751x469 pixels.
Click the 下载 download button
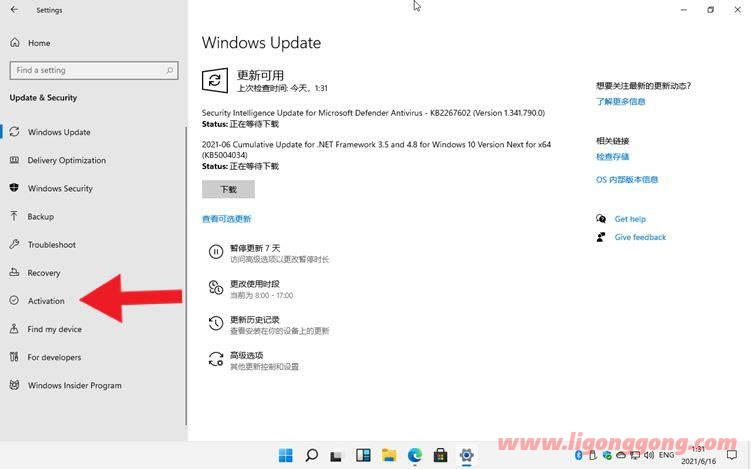228,190
